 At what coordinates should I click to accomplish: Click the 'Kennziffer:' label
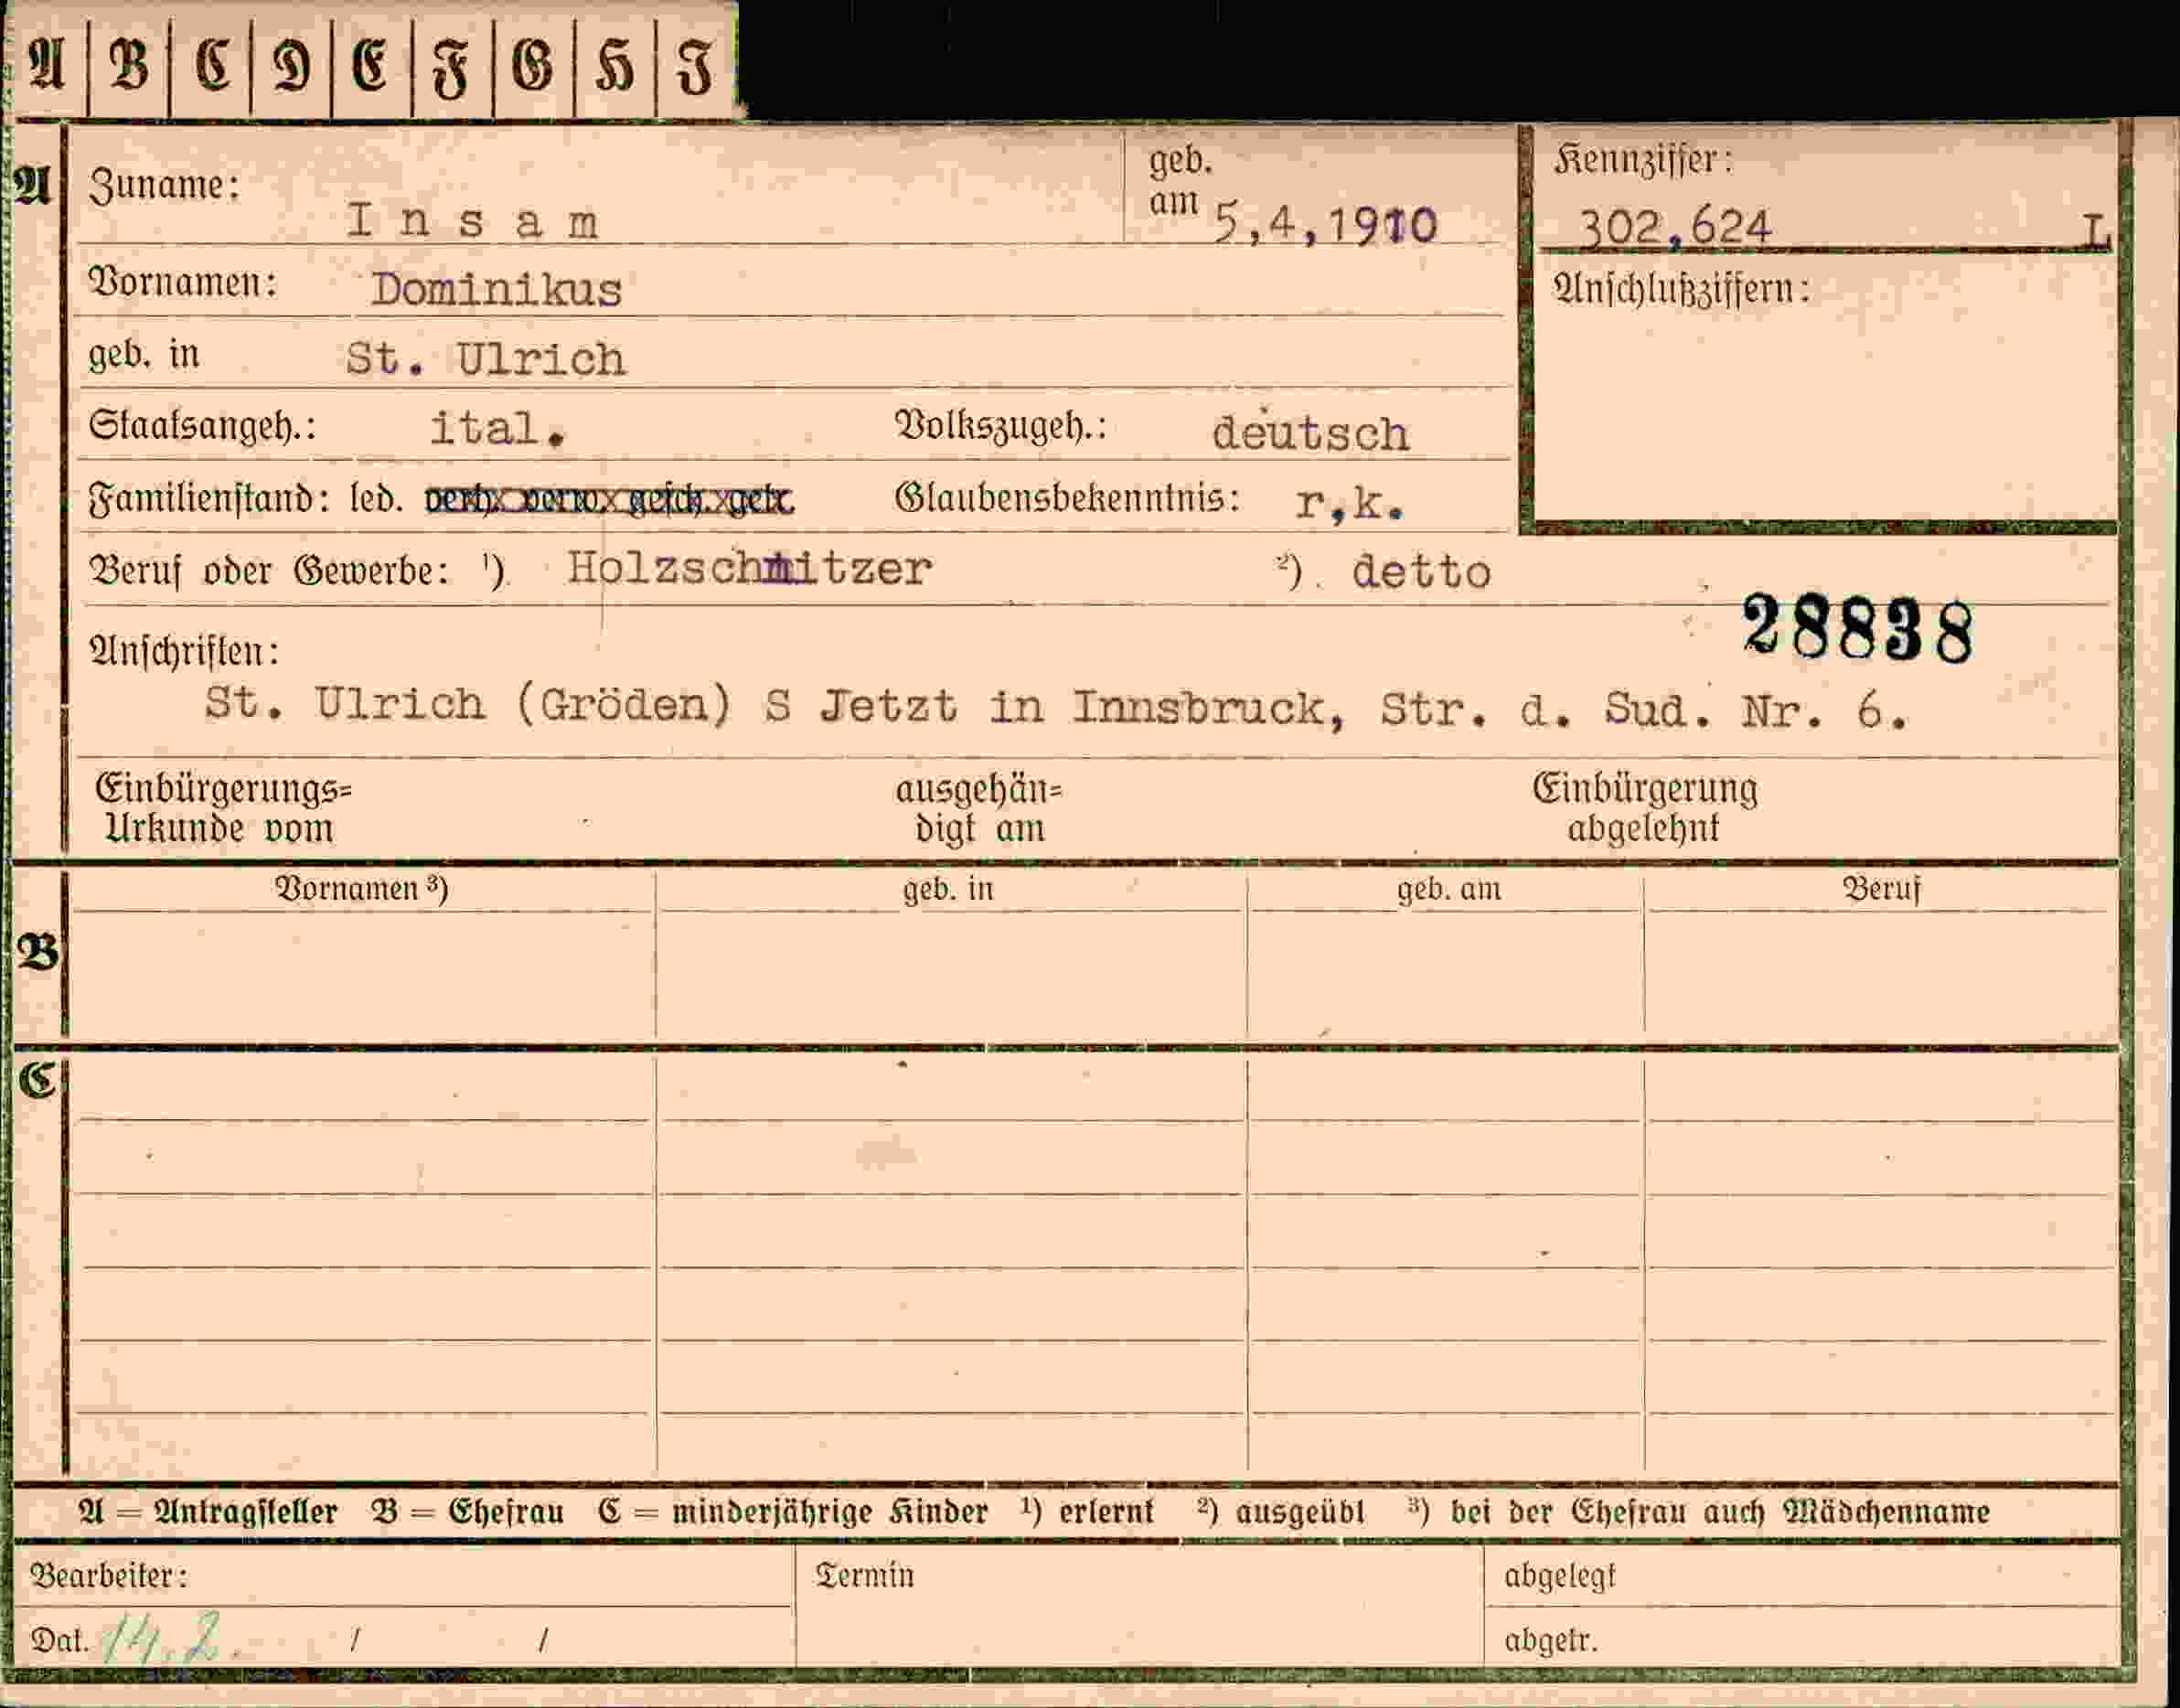pyautogui.click(x=1643, y=160)
